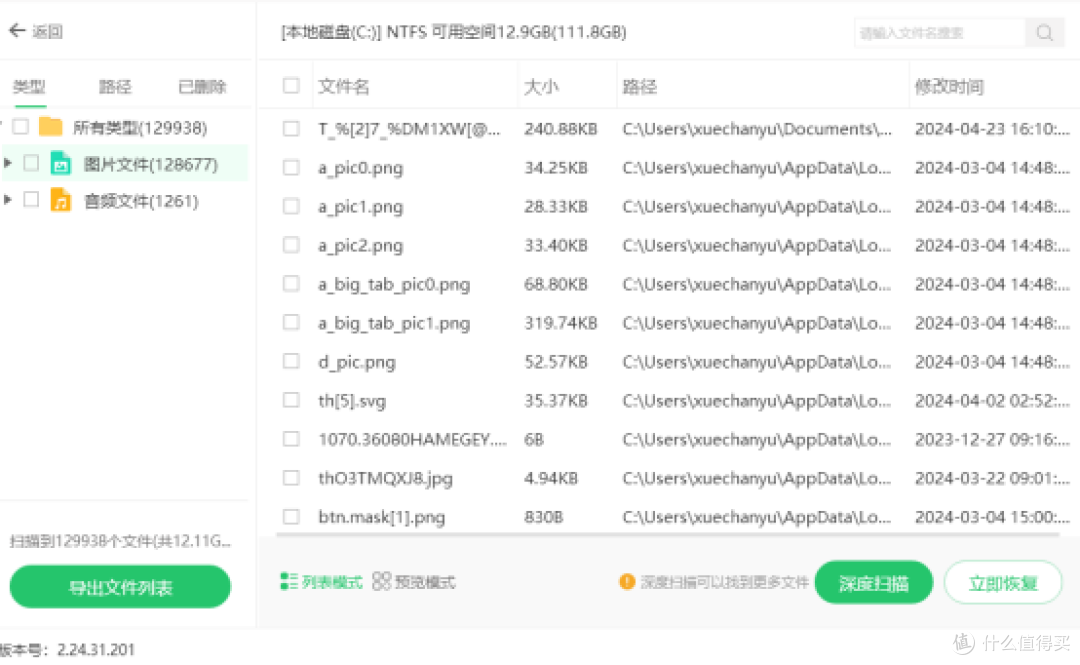Select the 图片文件(128677) tree item

151,164
